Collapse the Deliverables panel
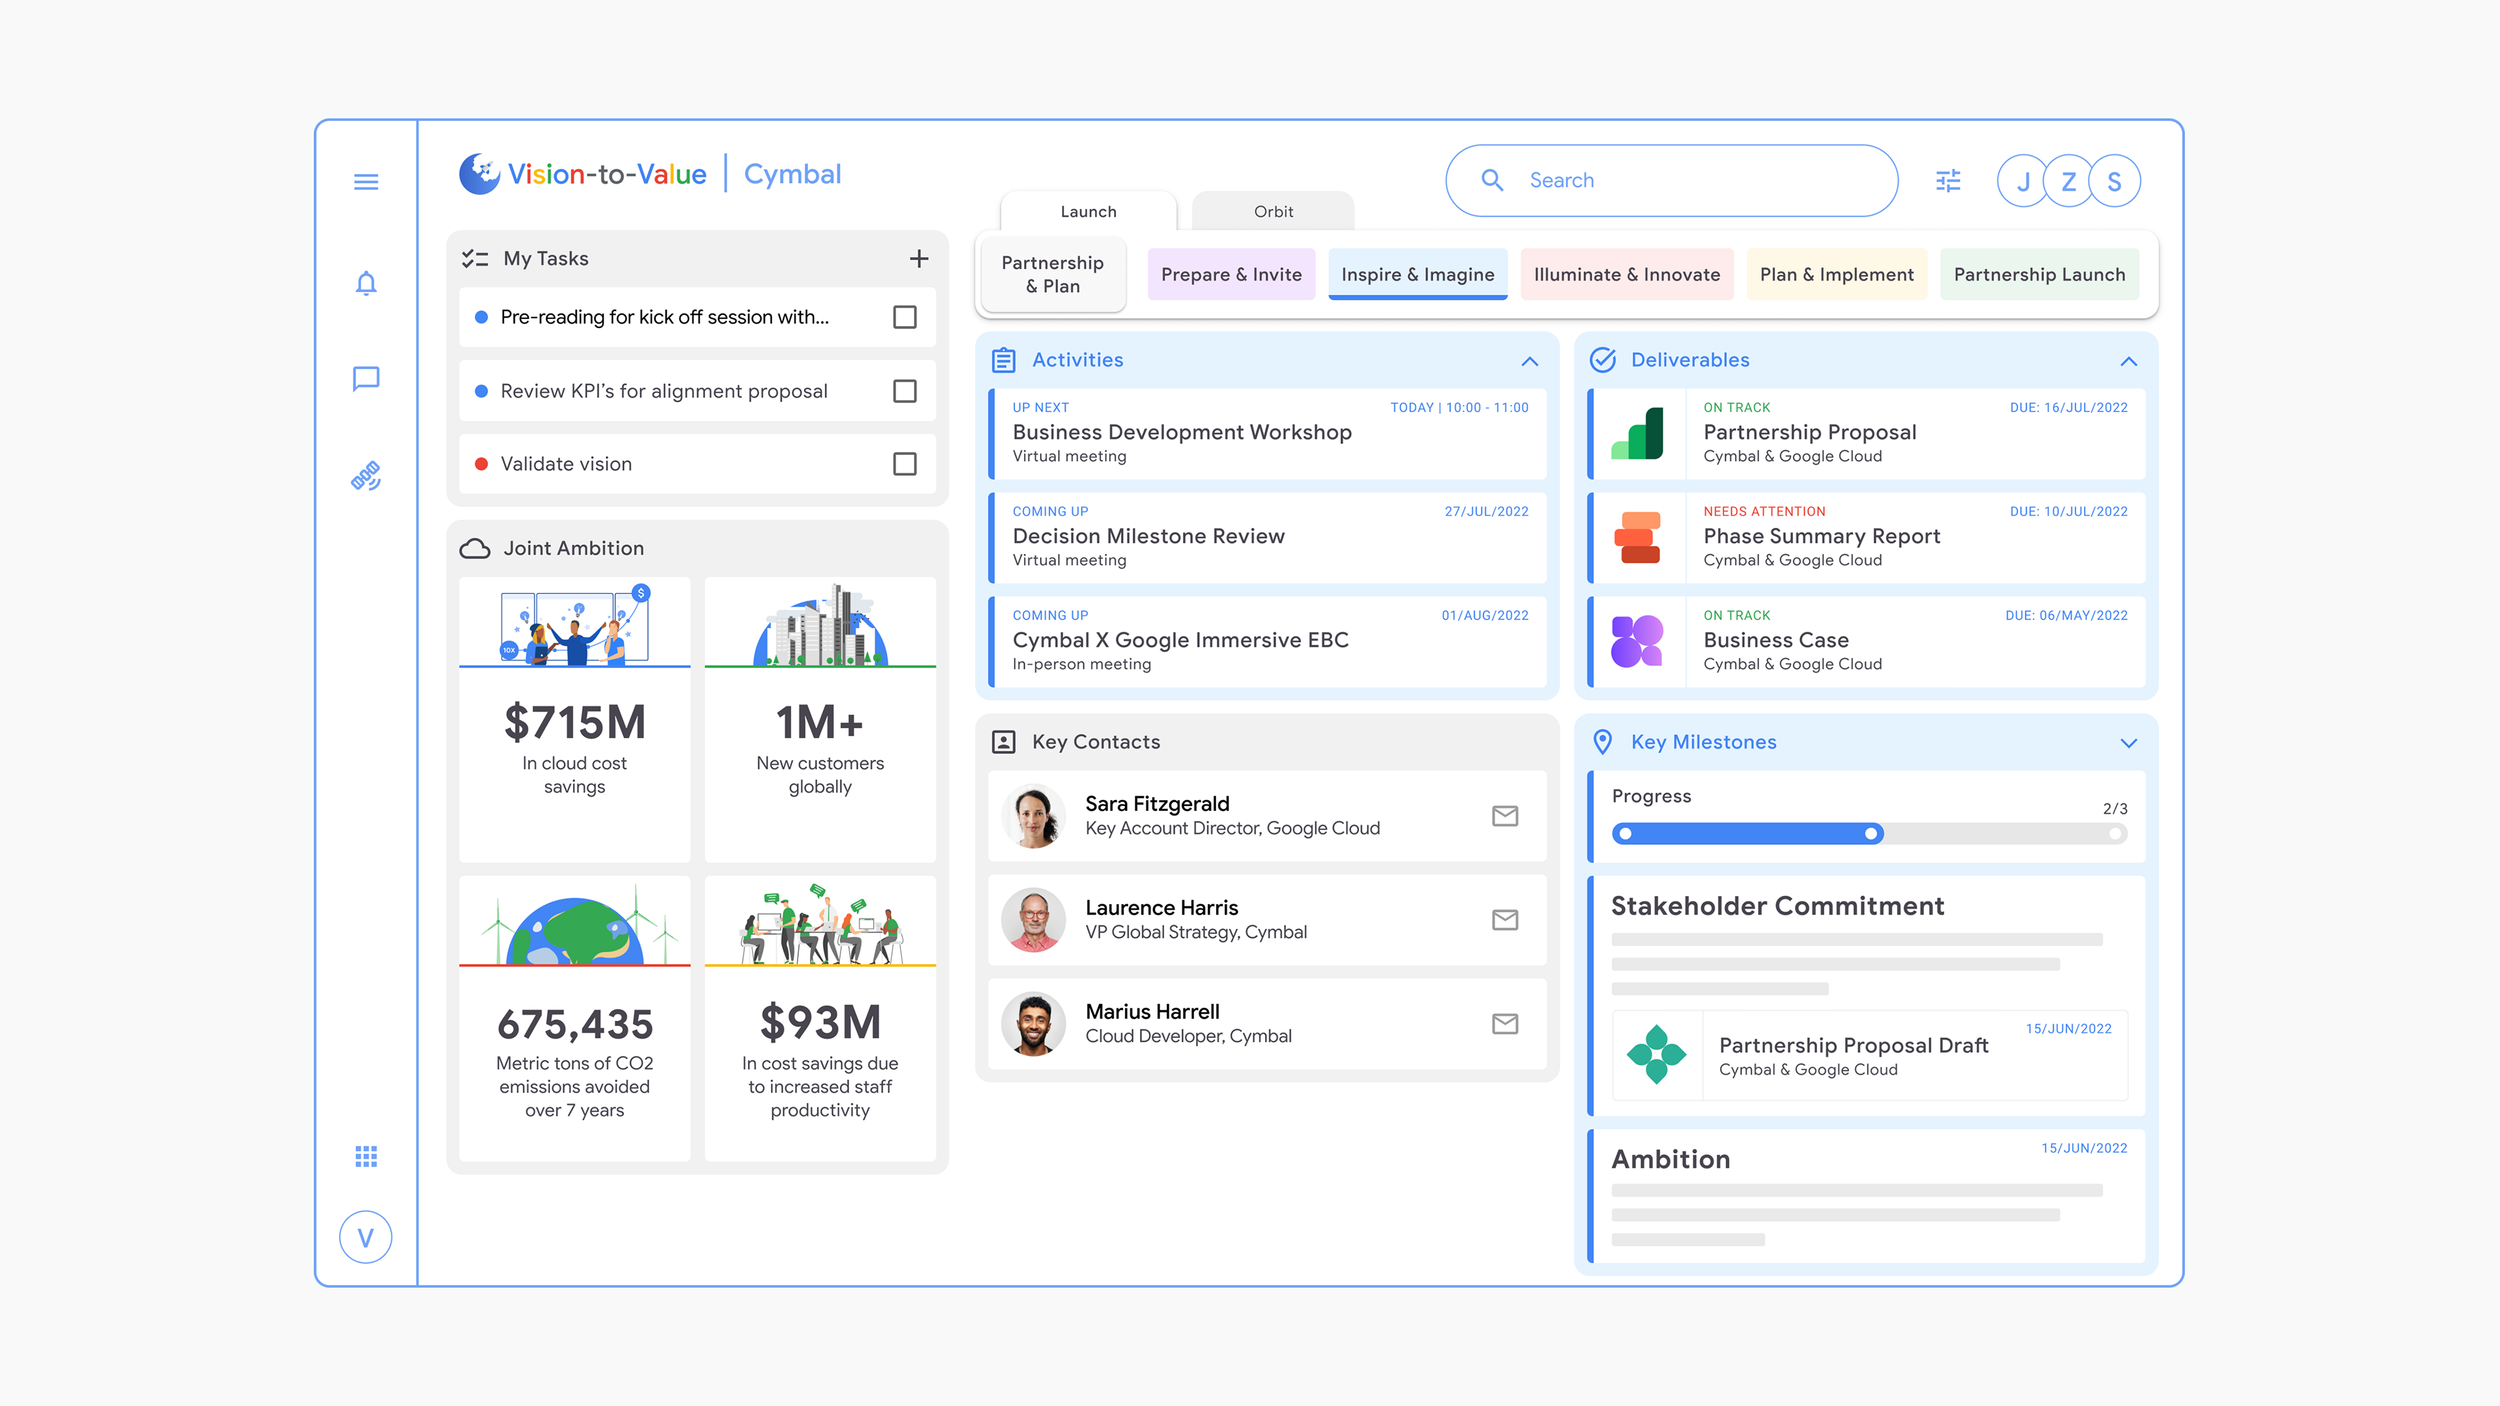Screen dimensions: 2500x1406 click(2129, 361)
